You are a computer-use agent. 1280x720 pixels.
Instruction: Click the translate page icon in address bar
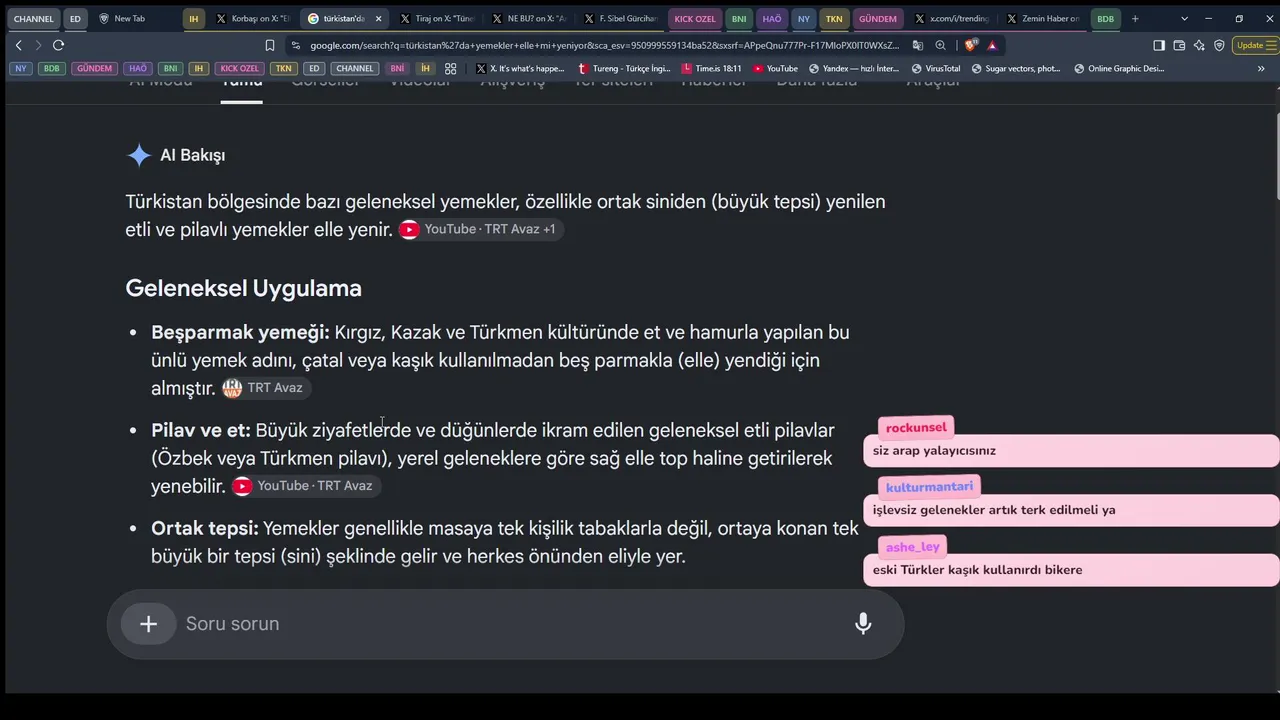918,45
